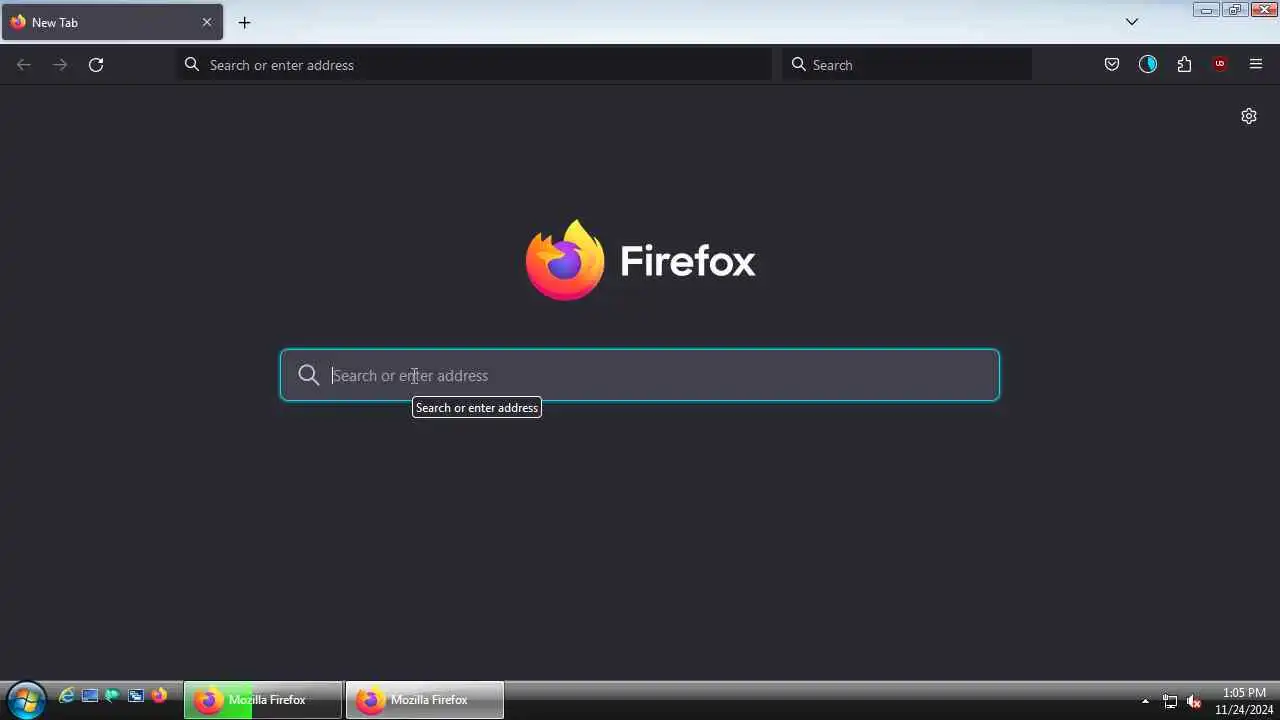Viewport: 1280px width, 720px height.
Task: Open the Extensions puzzle-piece menu
Action: pyautogui.click(x=1184, y=65)
